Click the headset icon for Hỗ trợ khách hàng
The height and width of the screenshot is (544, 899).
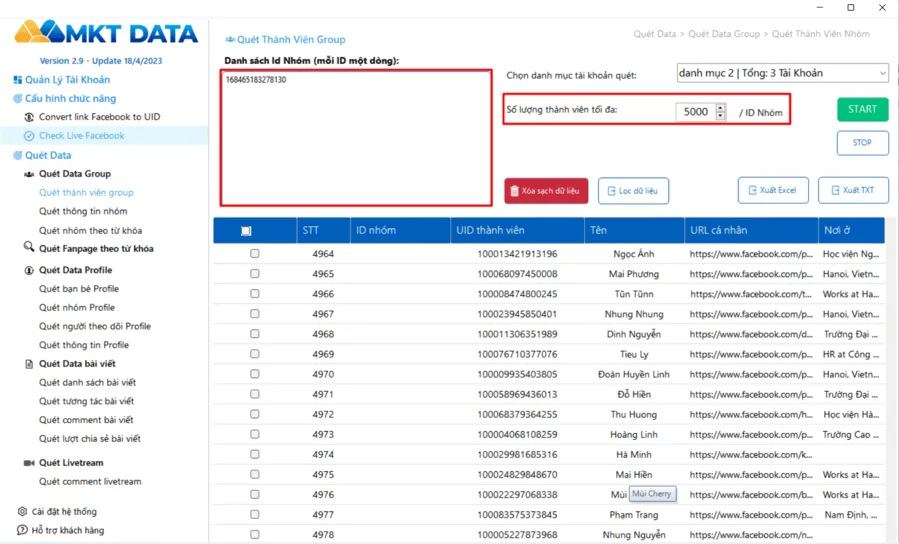(22, 530)
